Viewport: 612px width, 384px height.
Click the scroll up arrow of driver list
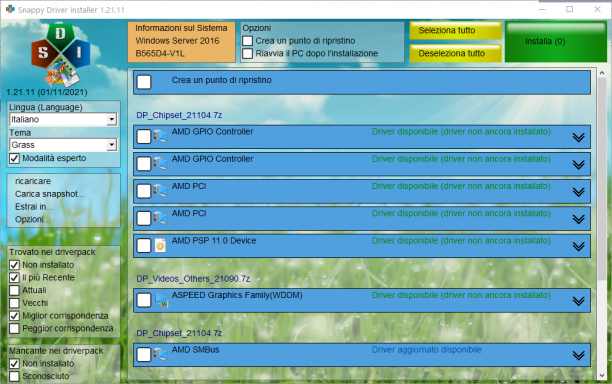[x=601, y=73]
